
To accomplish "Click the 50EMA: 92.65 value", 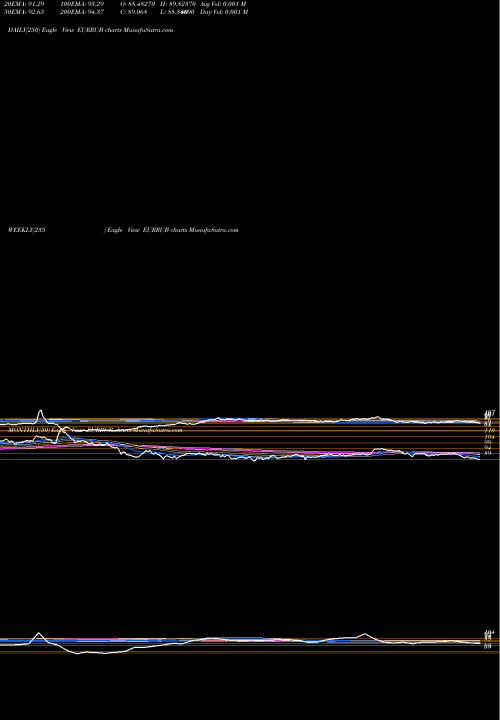I will pos(23,12).
